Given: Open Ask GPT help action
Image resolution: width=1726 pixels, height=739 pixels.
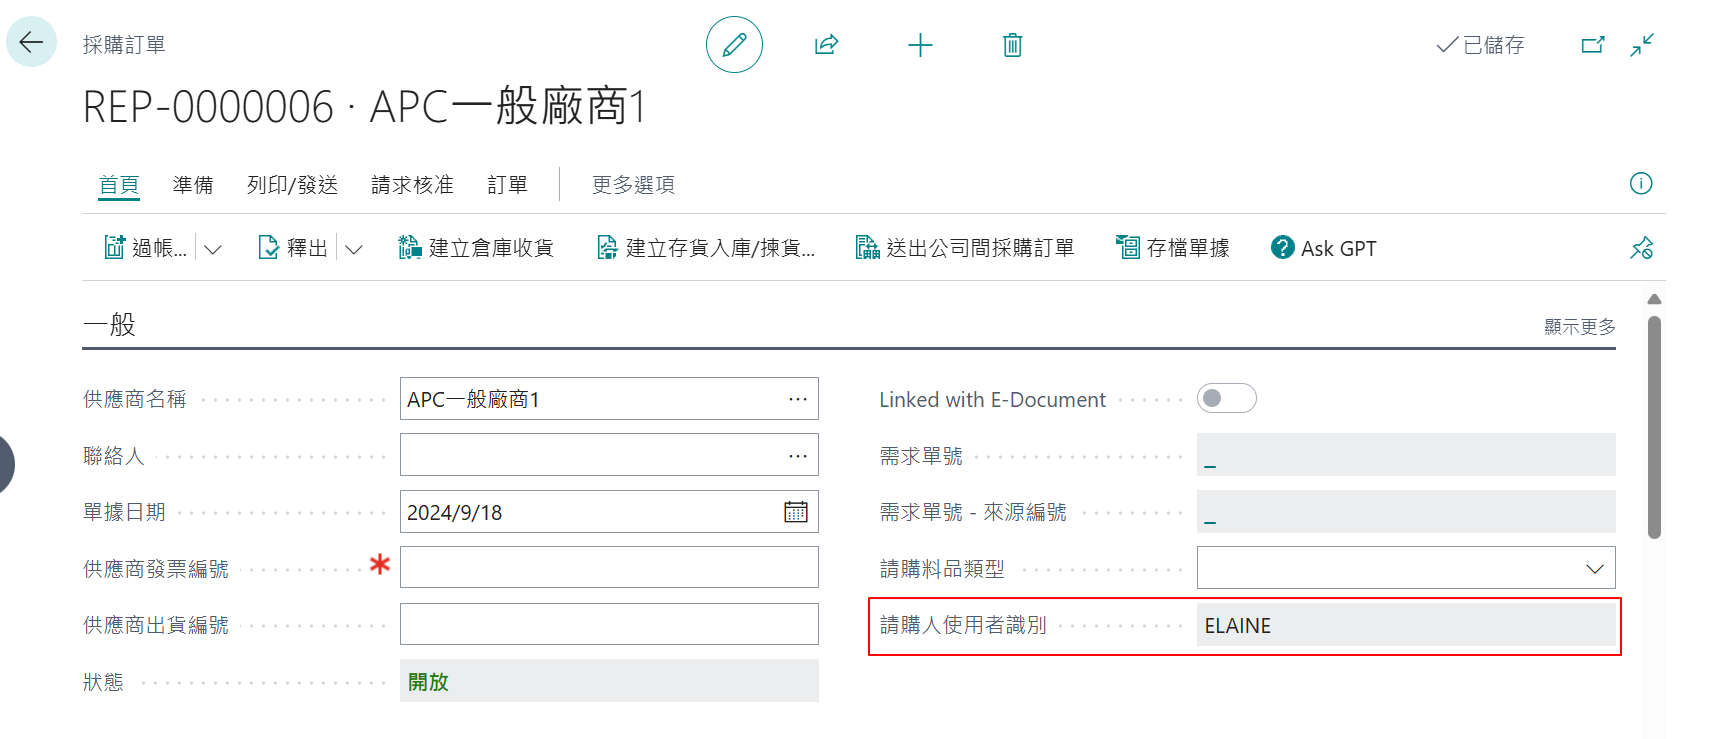Looking at the screenshot, I should pyautogui.click(x=1324, y=248).
